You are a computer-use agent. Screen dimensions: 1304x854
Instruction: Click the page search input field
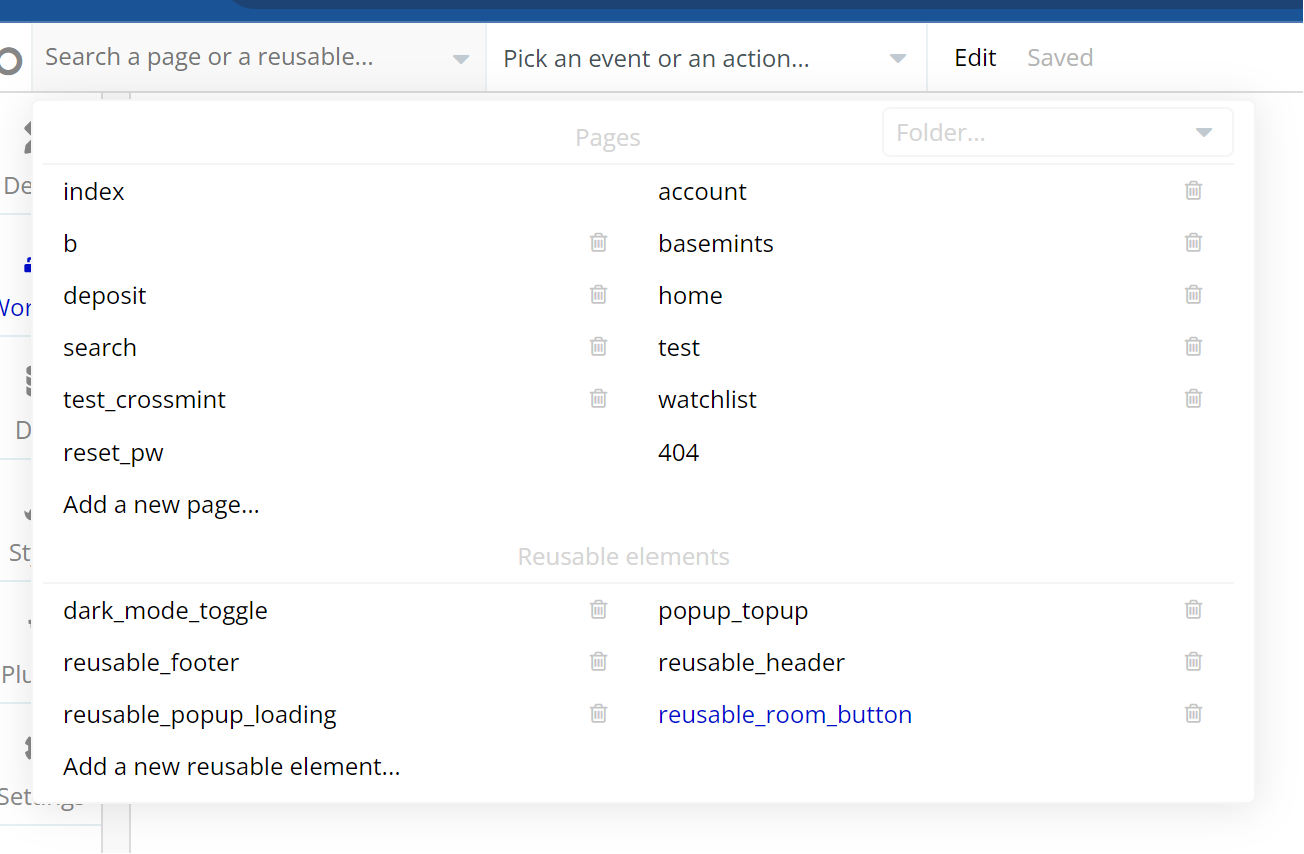240,58
